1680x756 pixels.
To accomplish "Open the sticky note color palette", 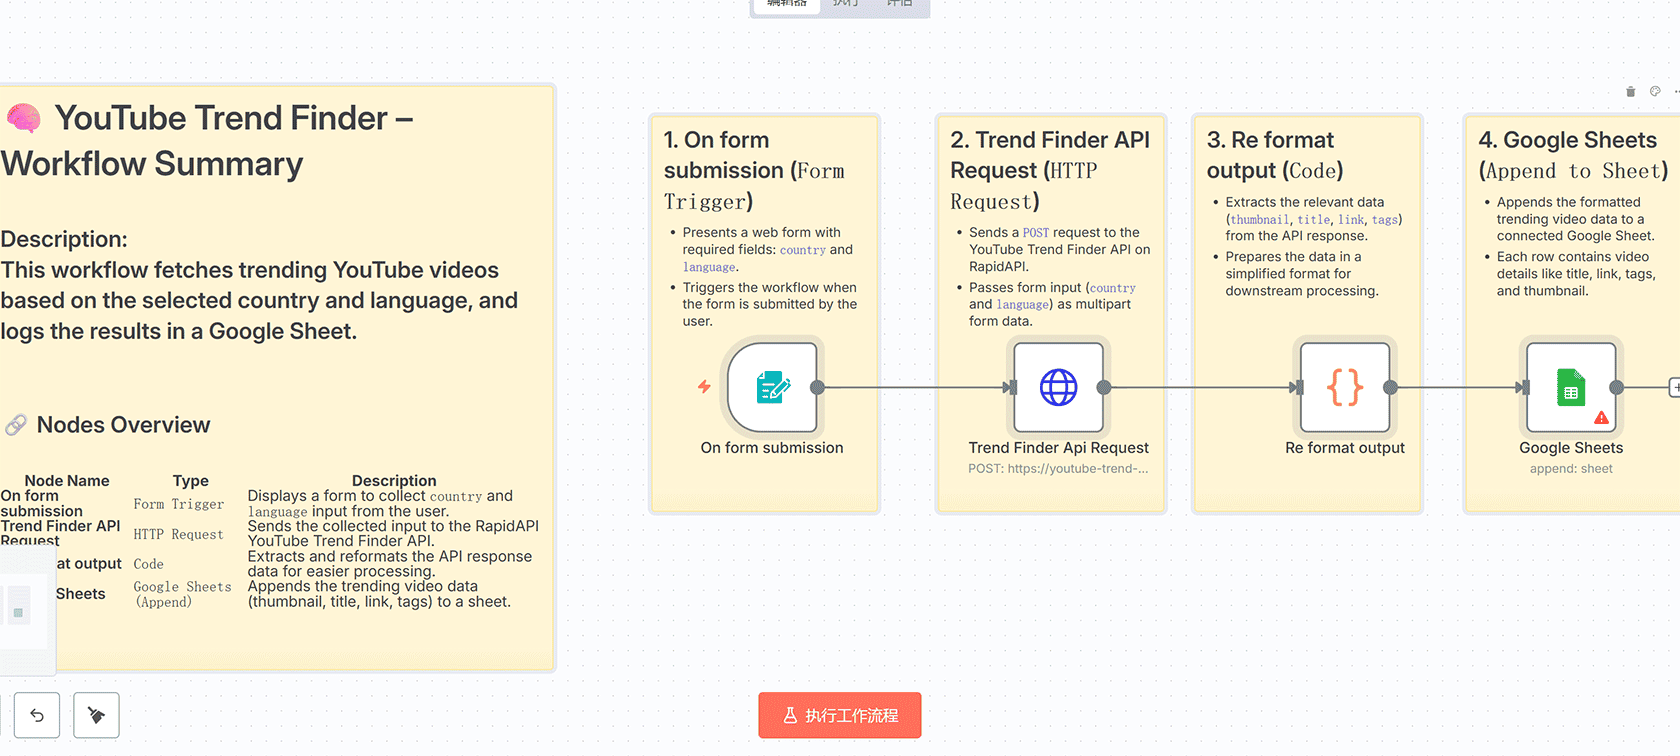I will click(1655, 92).
